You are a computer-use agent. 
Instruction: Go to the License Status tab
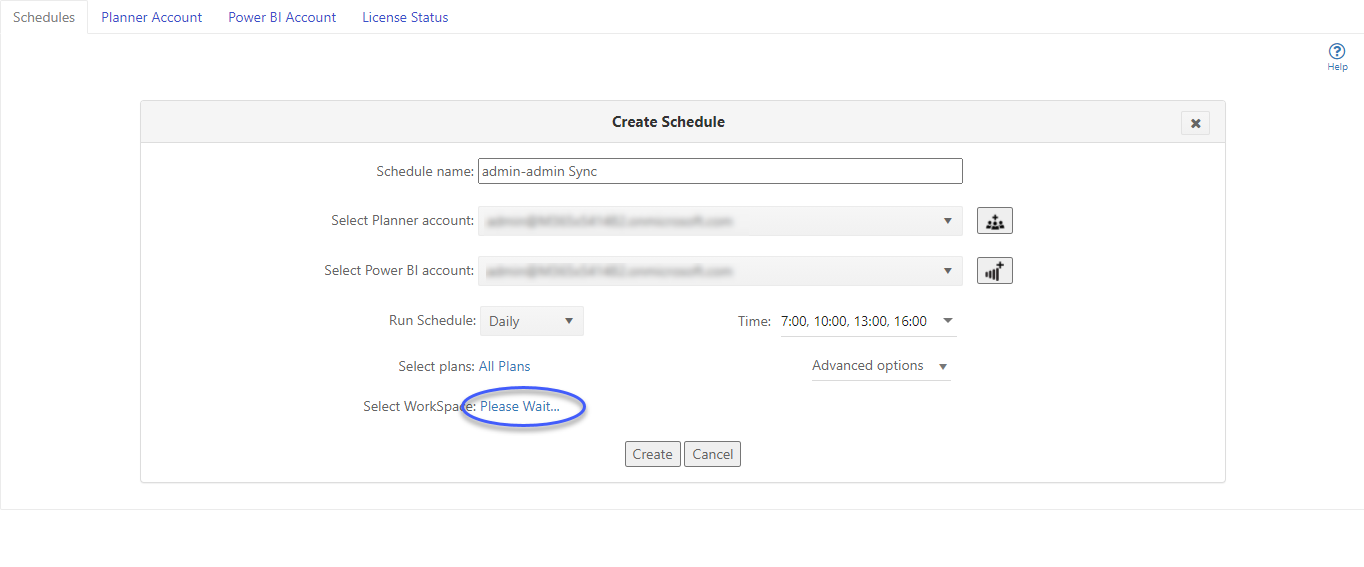pyautogui.click(x=405, y=17)
